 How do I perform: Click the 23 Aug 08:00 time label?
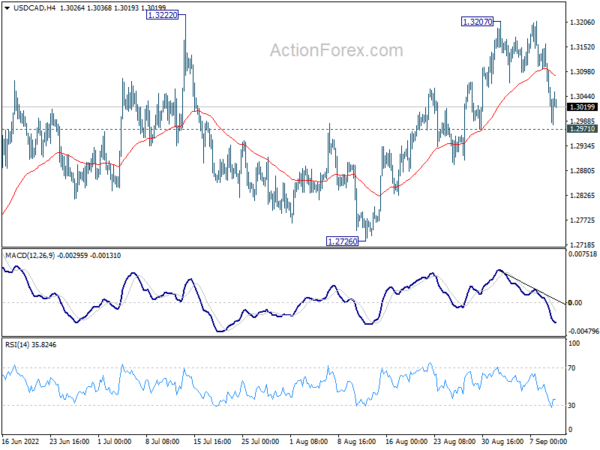(x=455, y=442)
